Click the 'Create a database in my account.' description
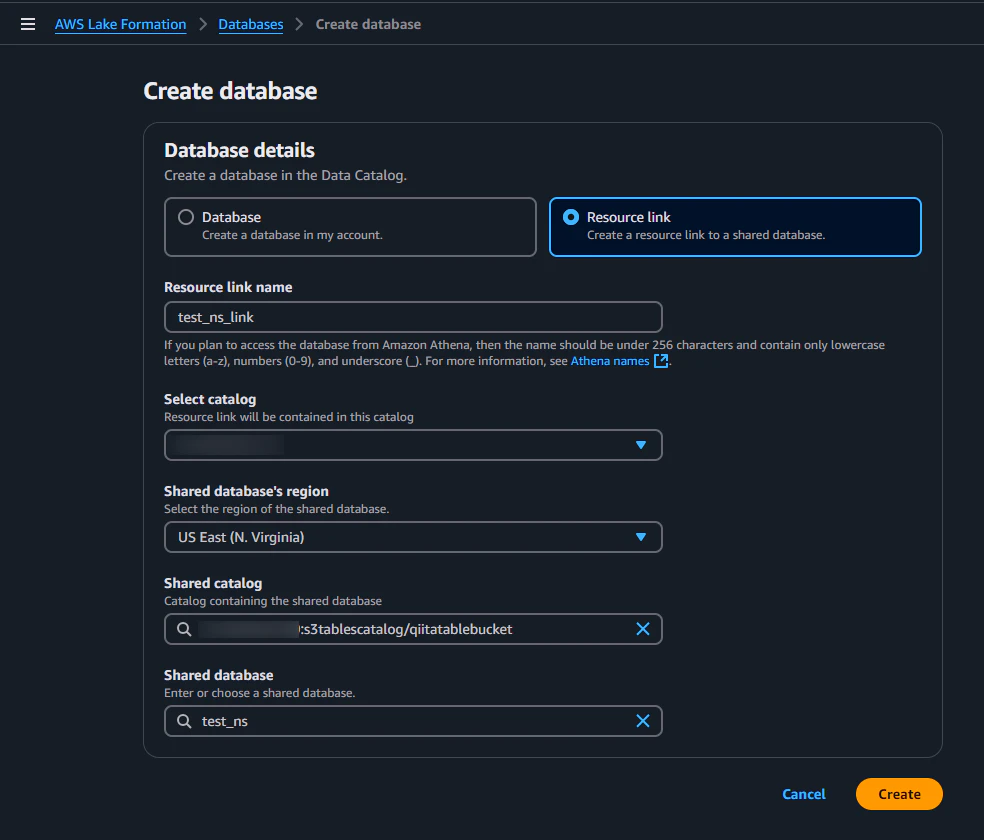Viewport: 984px width, 840px height. (292, 235)
